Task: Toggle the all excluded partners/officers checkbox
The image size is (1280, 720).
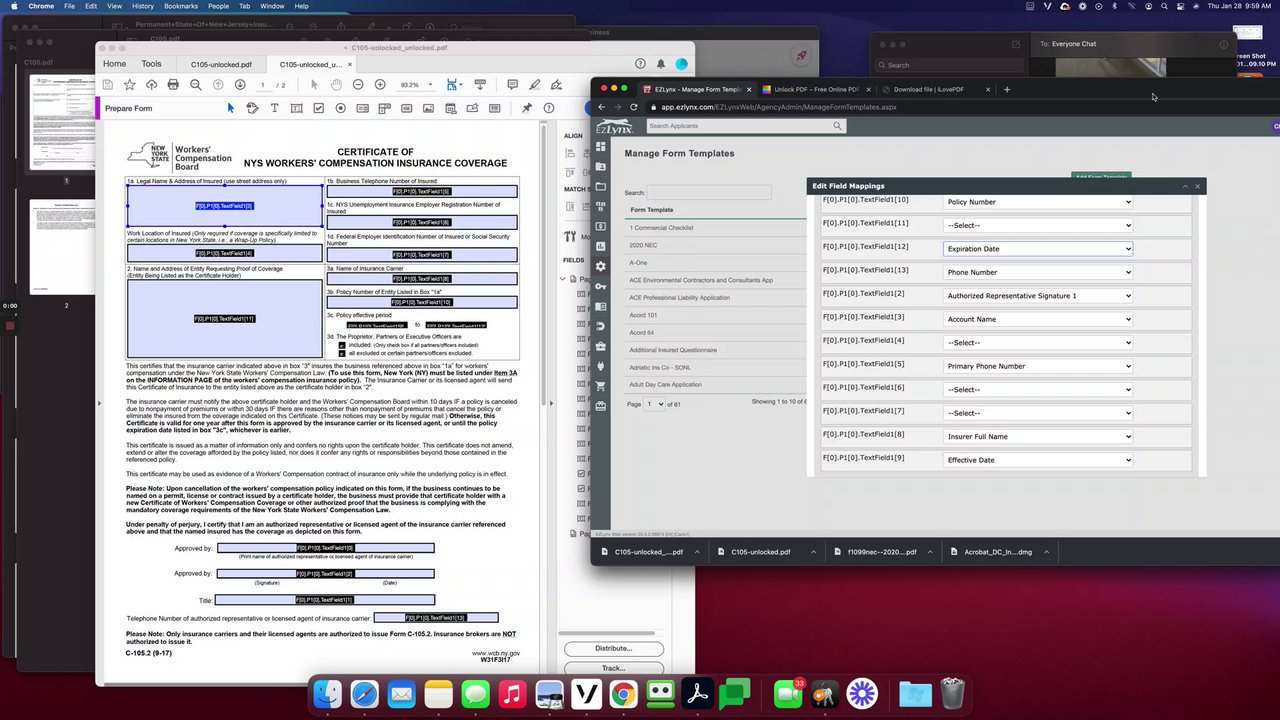Action: [x=341, y=353]
